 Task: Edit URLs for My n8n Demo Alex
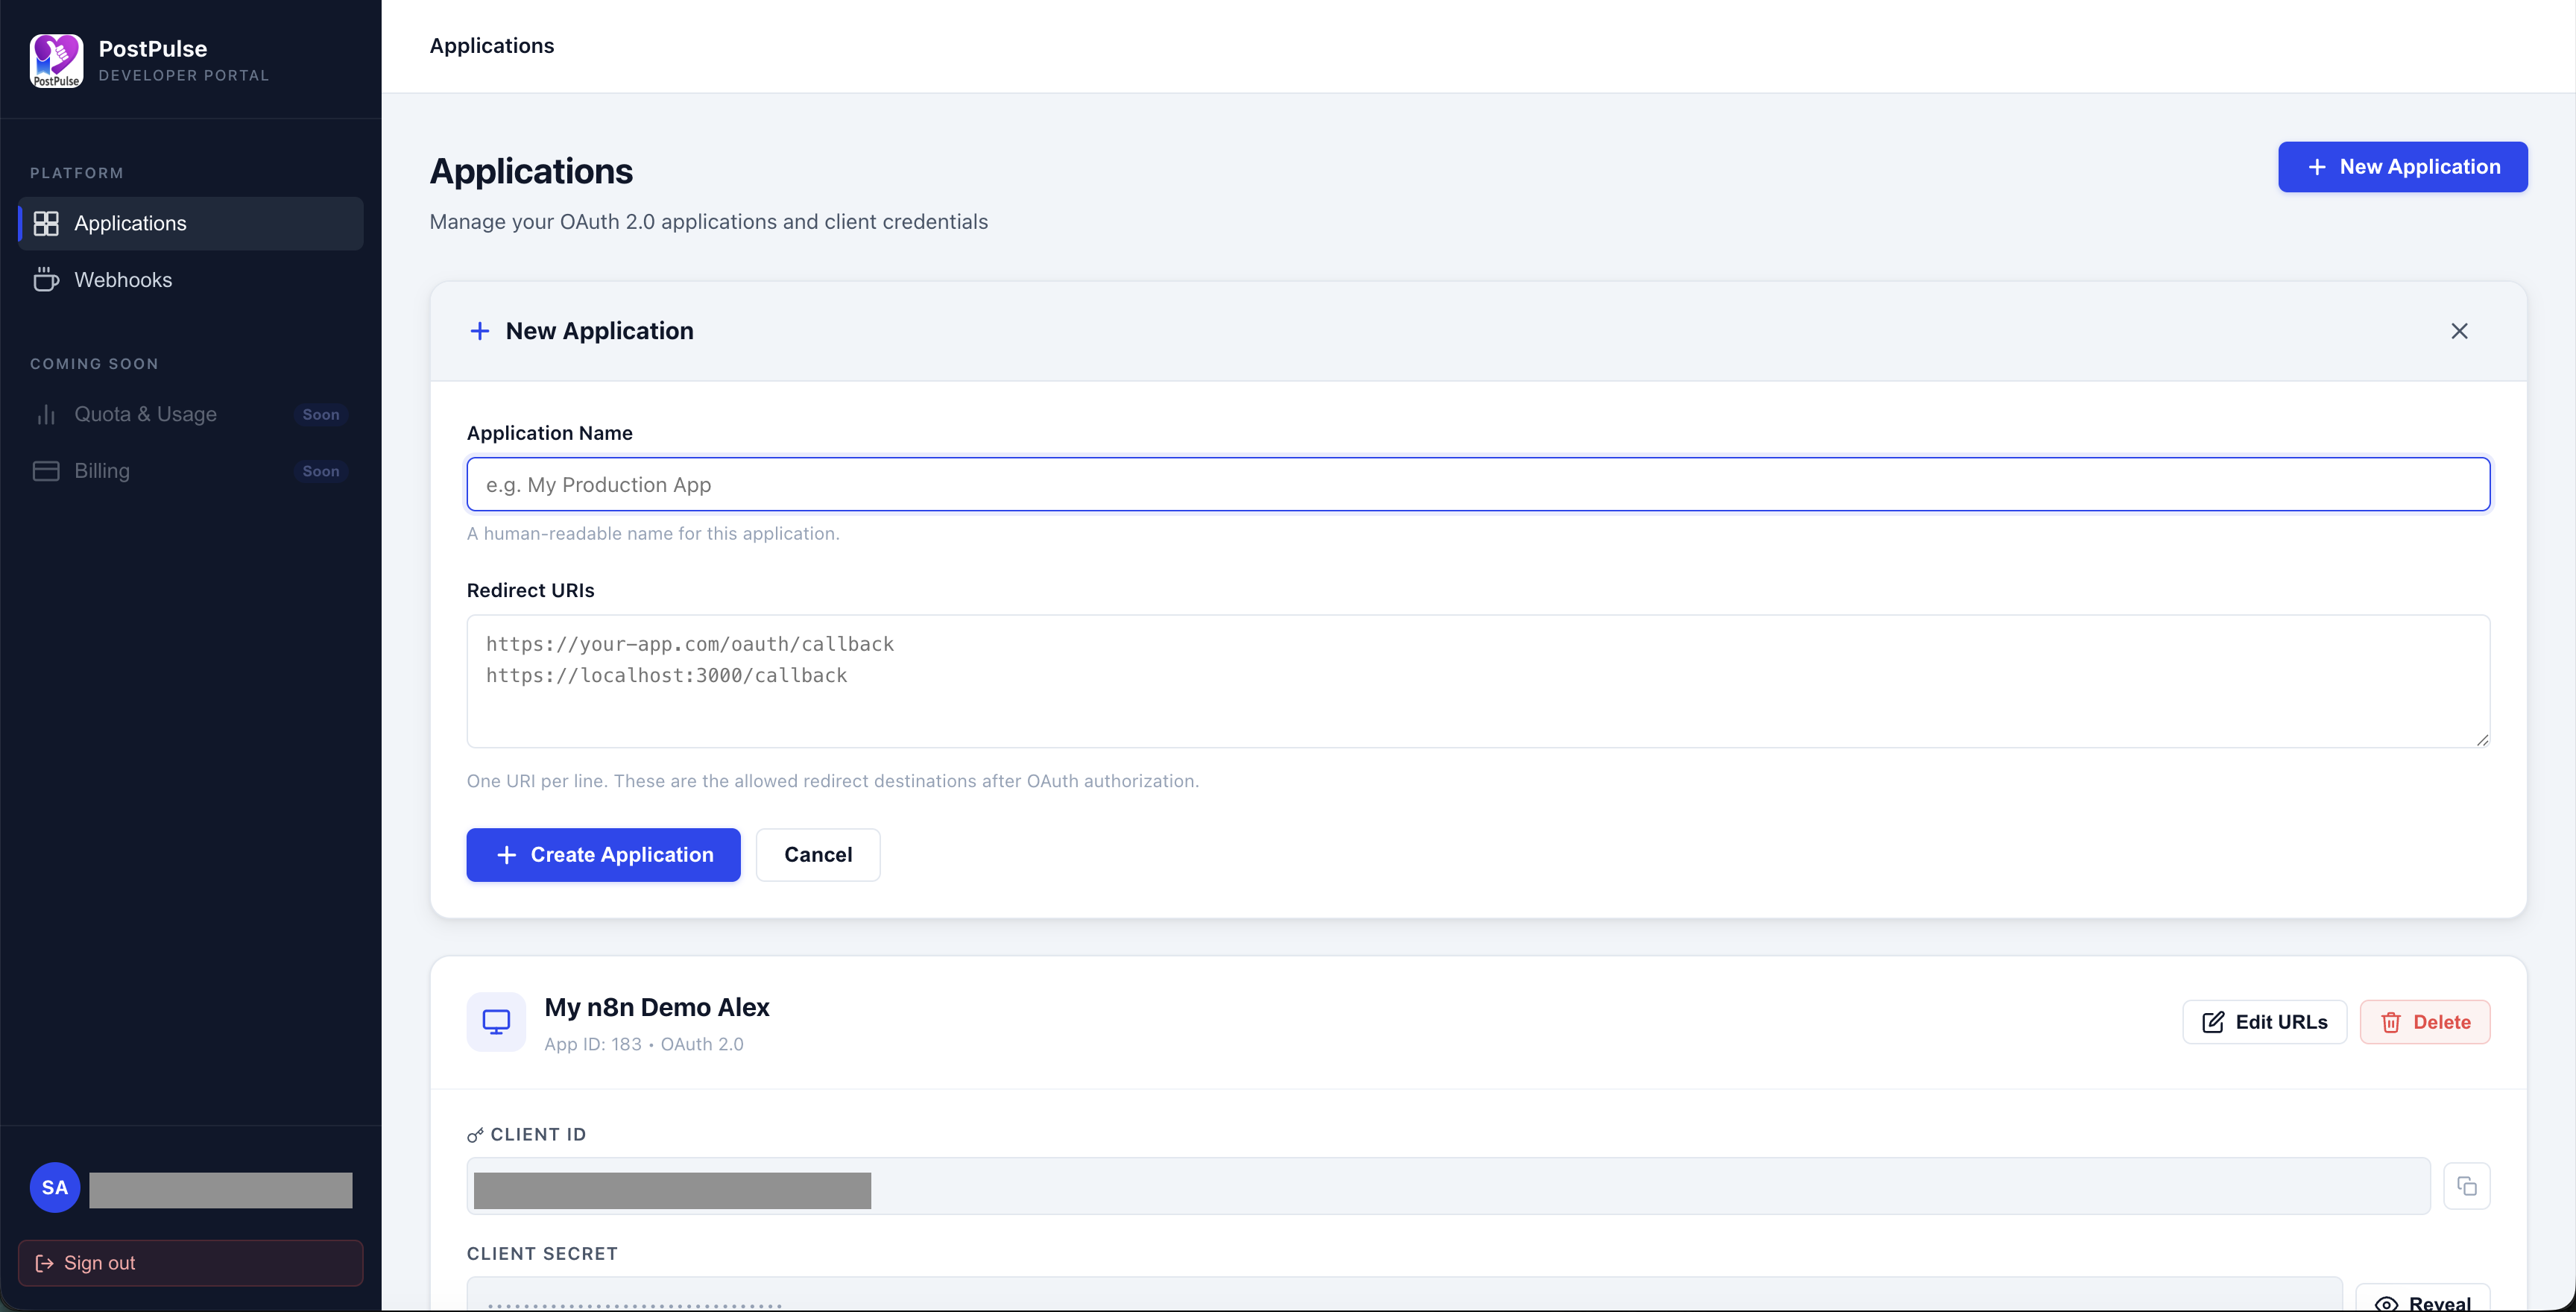coord(2264,1021)
